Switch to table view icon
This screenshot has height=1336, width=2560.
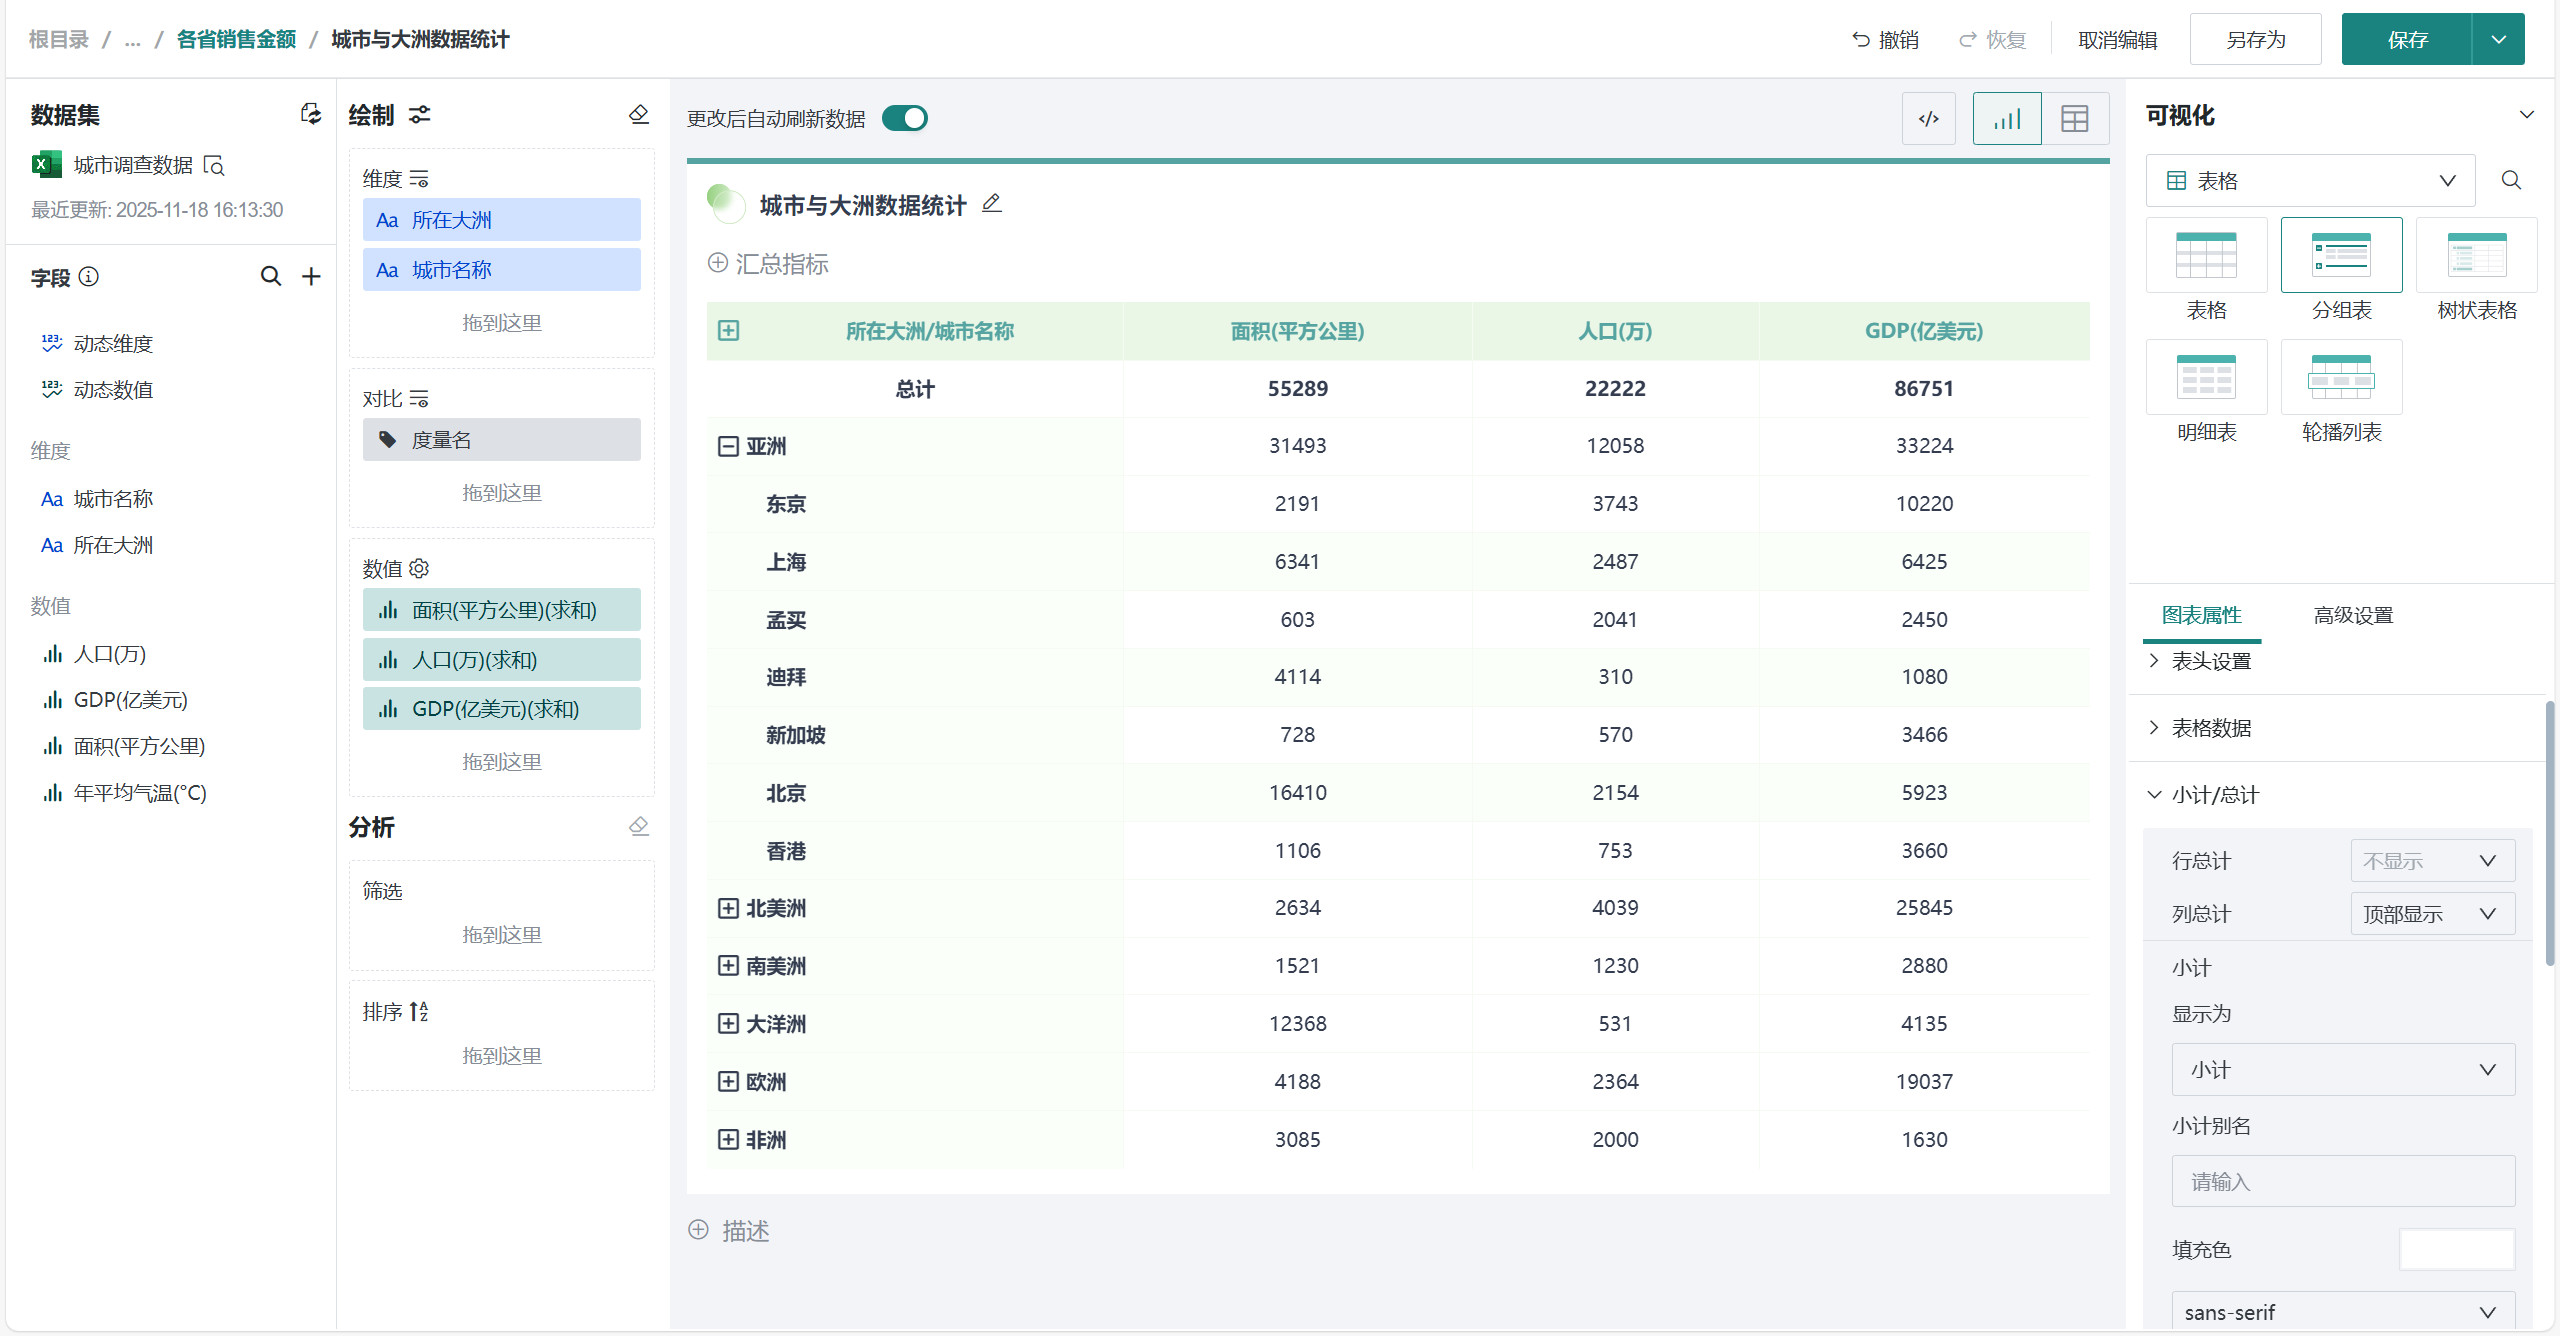(x=2075, y=119)
